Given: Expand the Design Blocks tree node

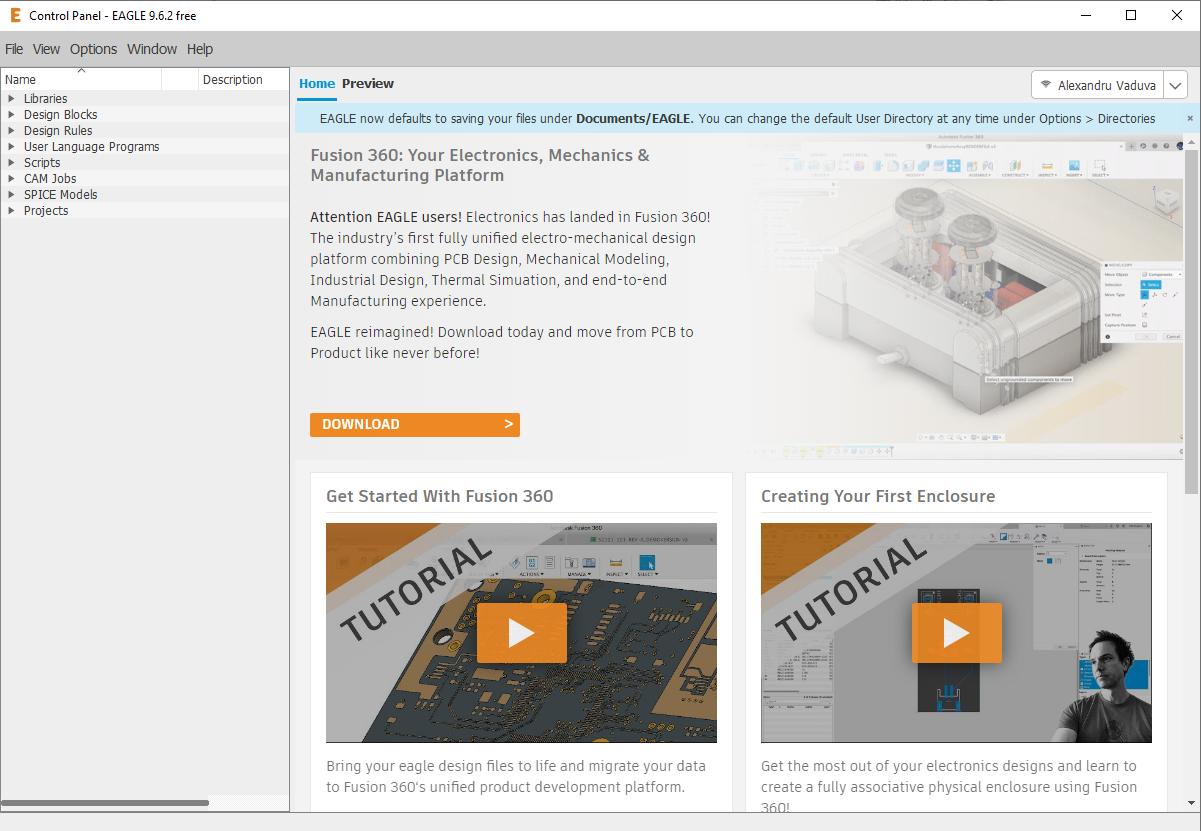Looking at the screenshot, I should click(x=11, y=115).
